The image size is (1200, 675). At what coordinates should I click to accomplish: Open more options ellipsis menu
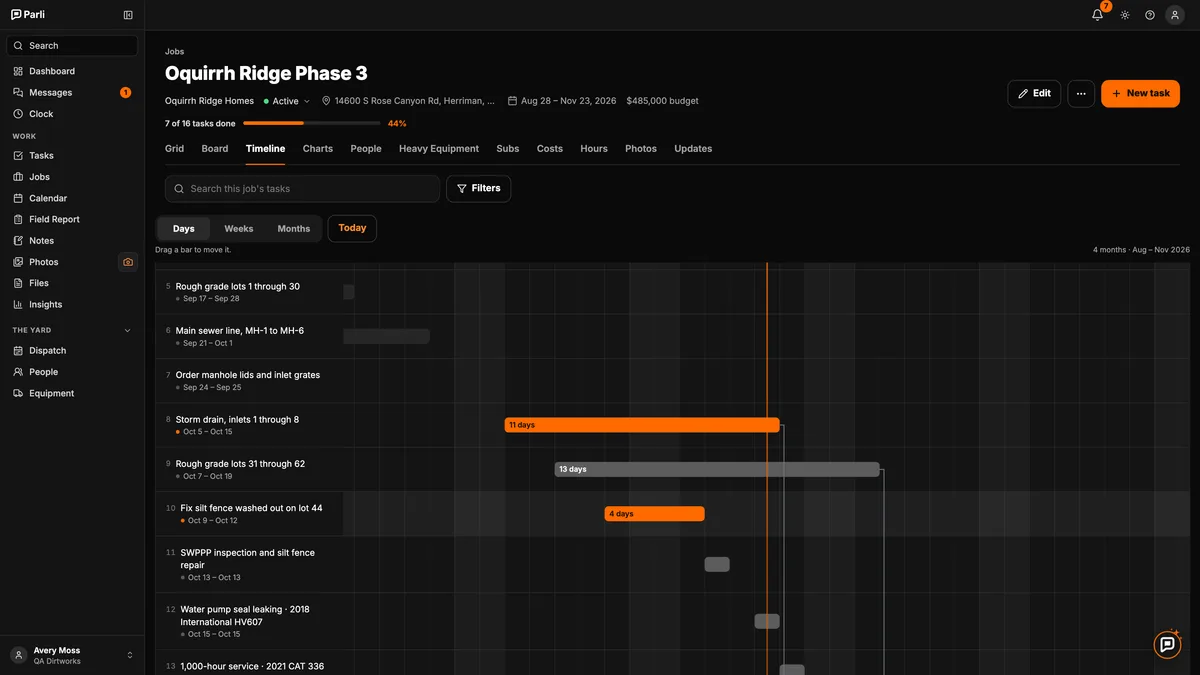click(x=1081, y=93)
